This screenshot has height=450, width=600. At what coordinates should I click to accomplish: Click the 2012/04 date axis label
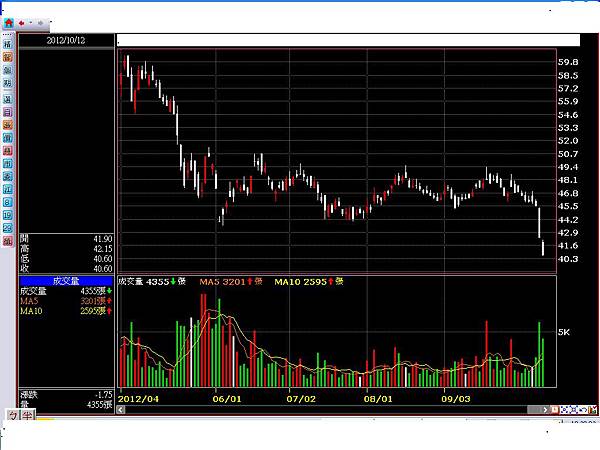tap(138, 399)
